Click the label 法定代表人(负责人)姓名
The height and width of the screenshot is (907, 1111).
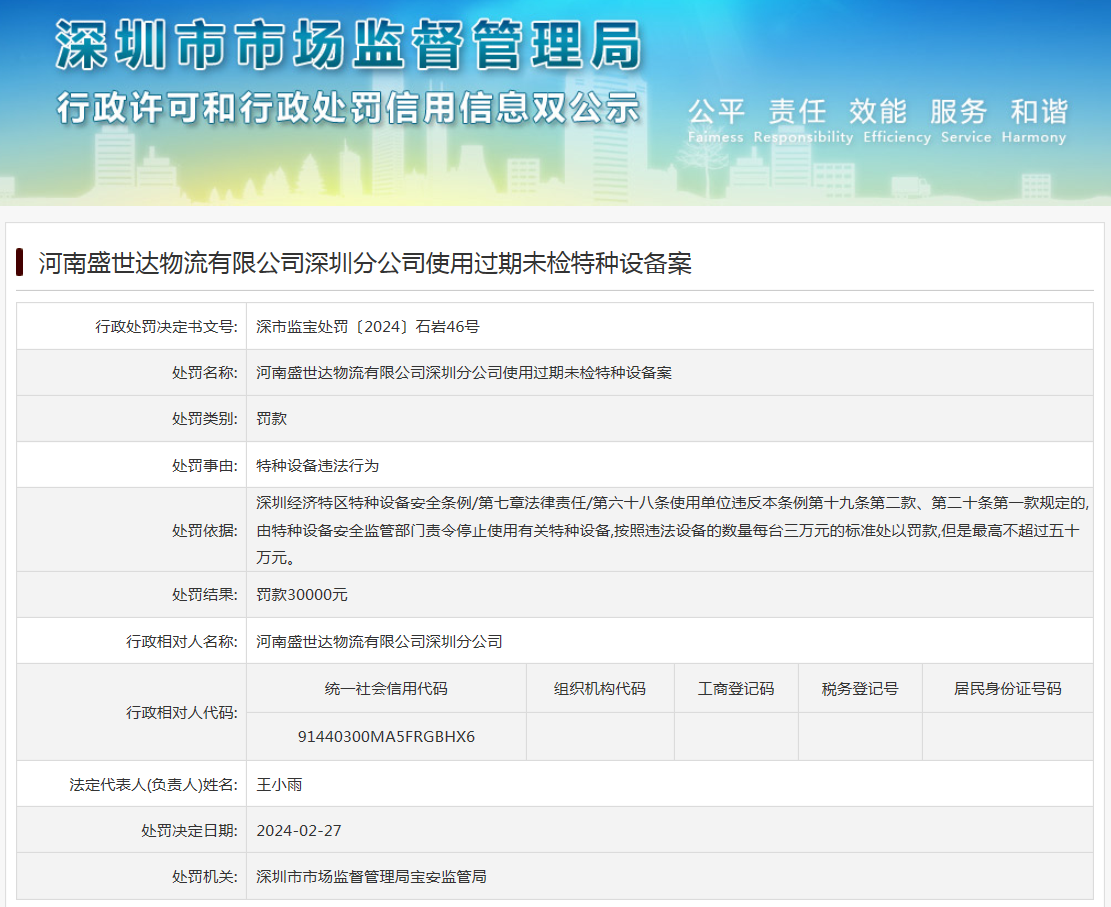pos(154,784)
